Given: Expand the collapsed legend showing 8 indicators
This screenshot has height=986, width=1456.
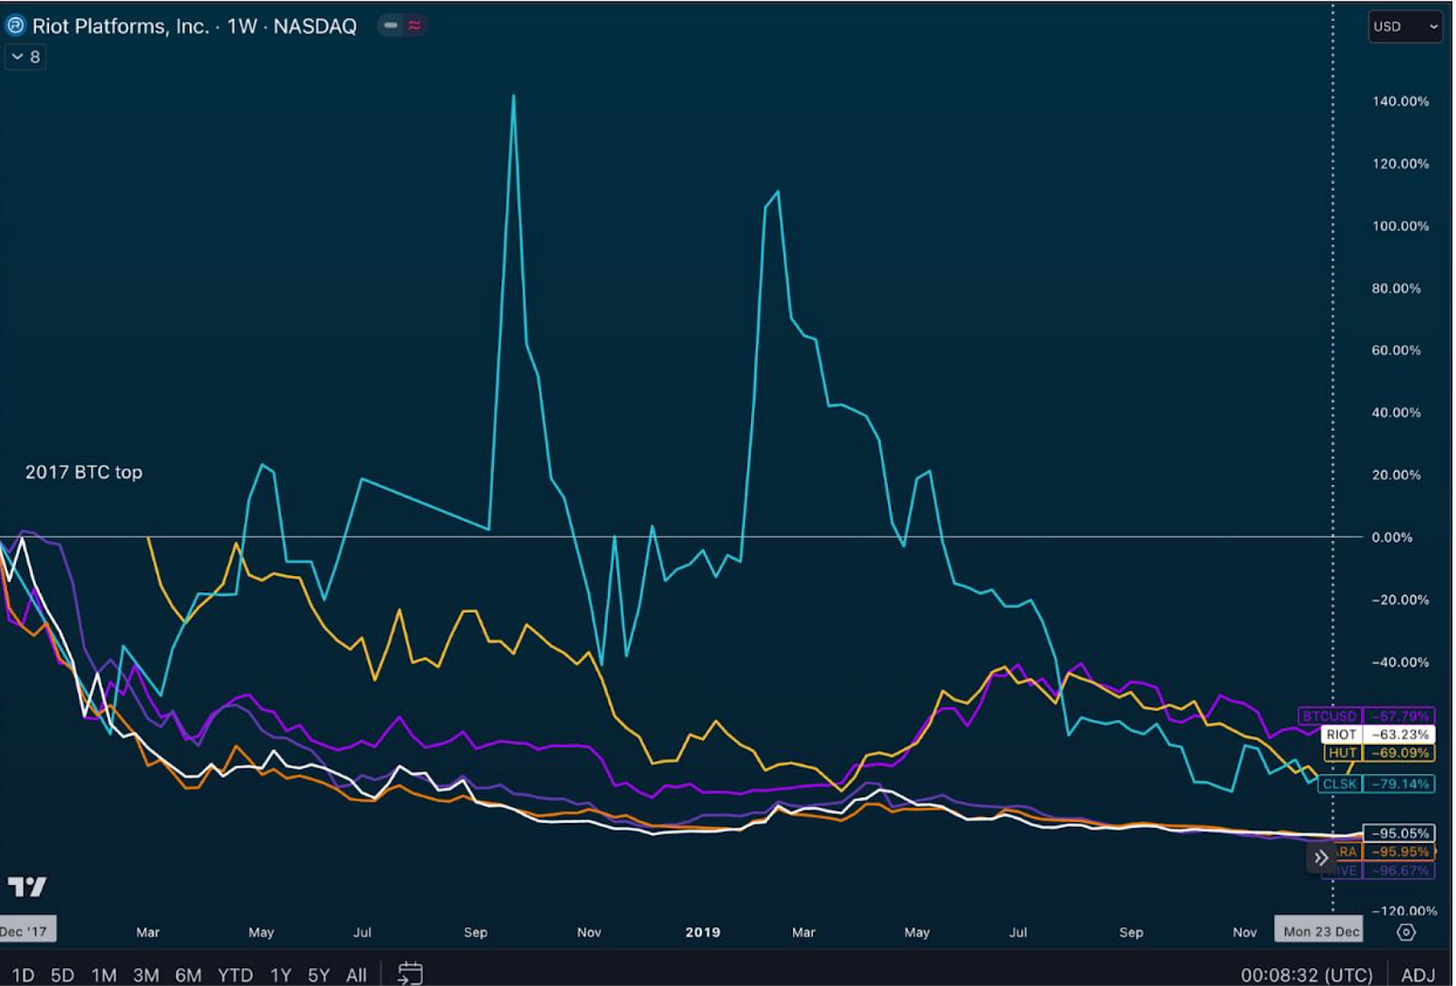Looking at the screenshot, I should 26,57.
